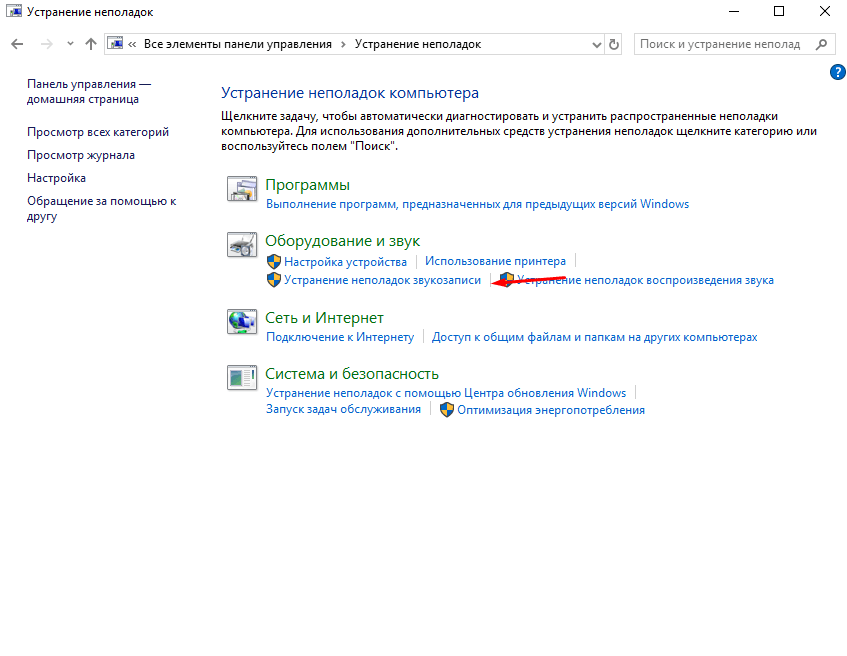Open "Использование принтера" troubleshooter
The height and width of the screenshot is (656, 847).
pyautogui.click(x=495, y=261)
